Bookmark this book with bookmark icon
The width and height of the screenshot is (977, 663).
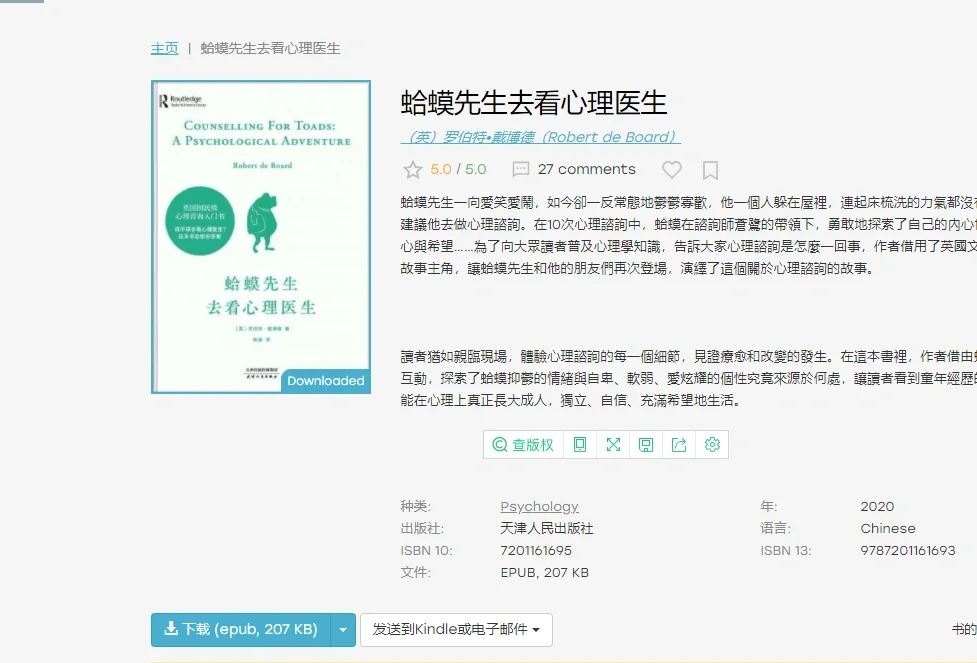pos(710,170)
